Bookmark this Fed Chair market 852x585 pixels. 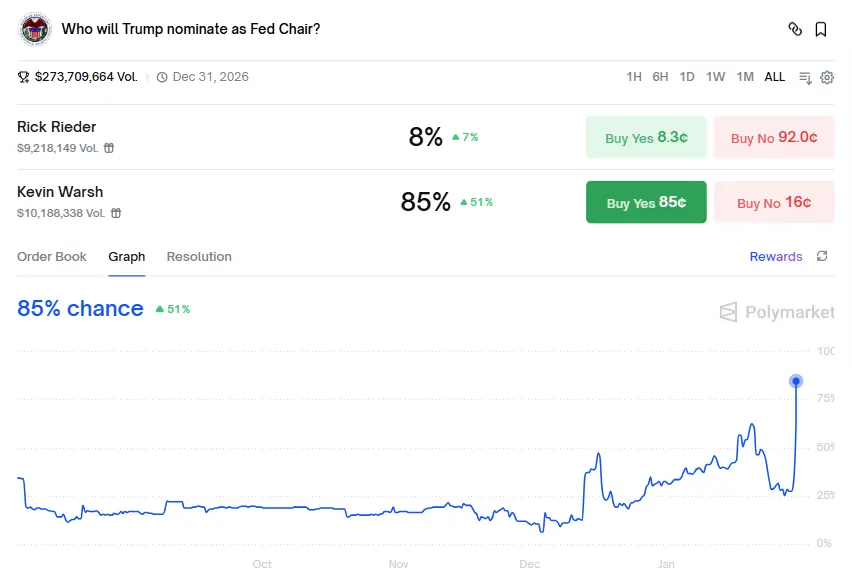tap(821, 29)
